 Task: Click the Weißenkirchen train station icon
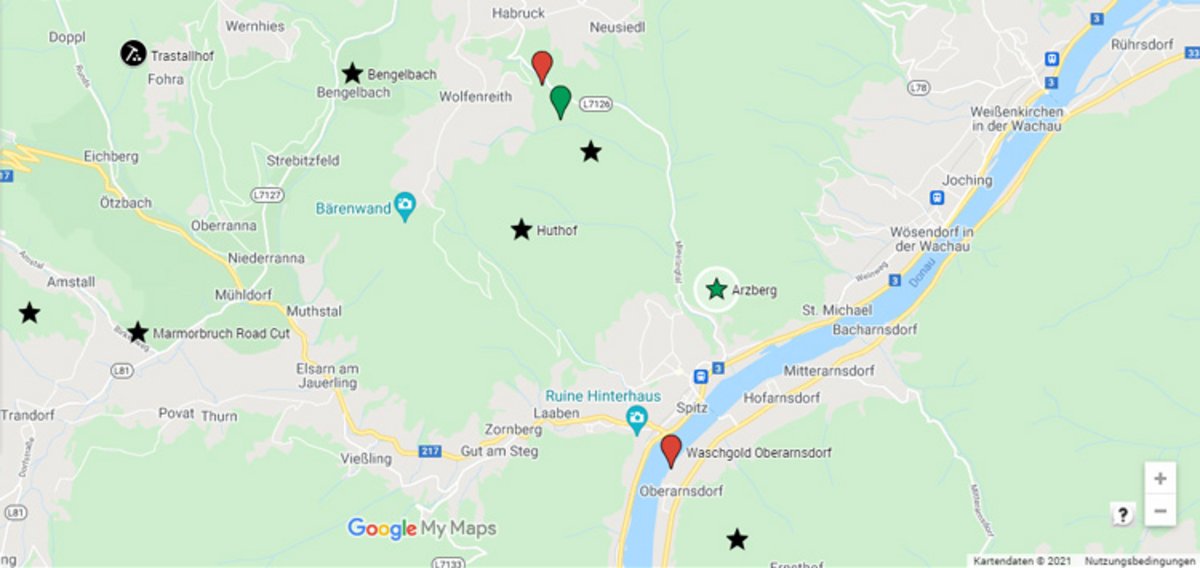[x=1051, y=59]
